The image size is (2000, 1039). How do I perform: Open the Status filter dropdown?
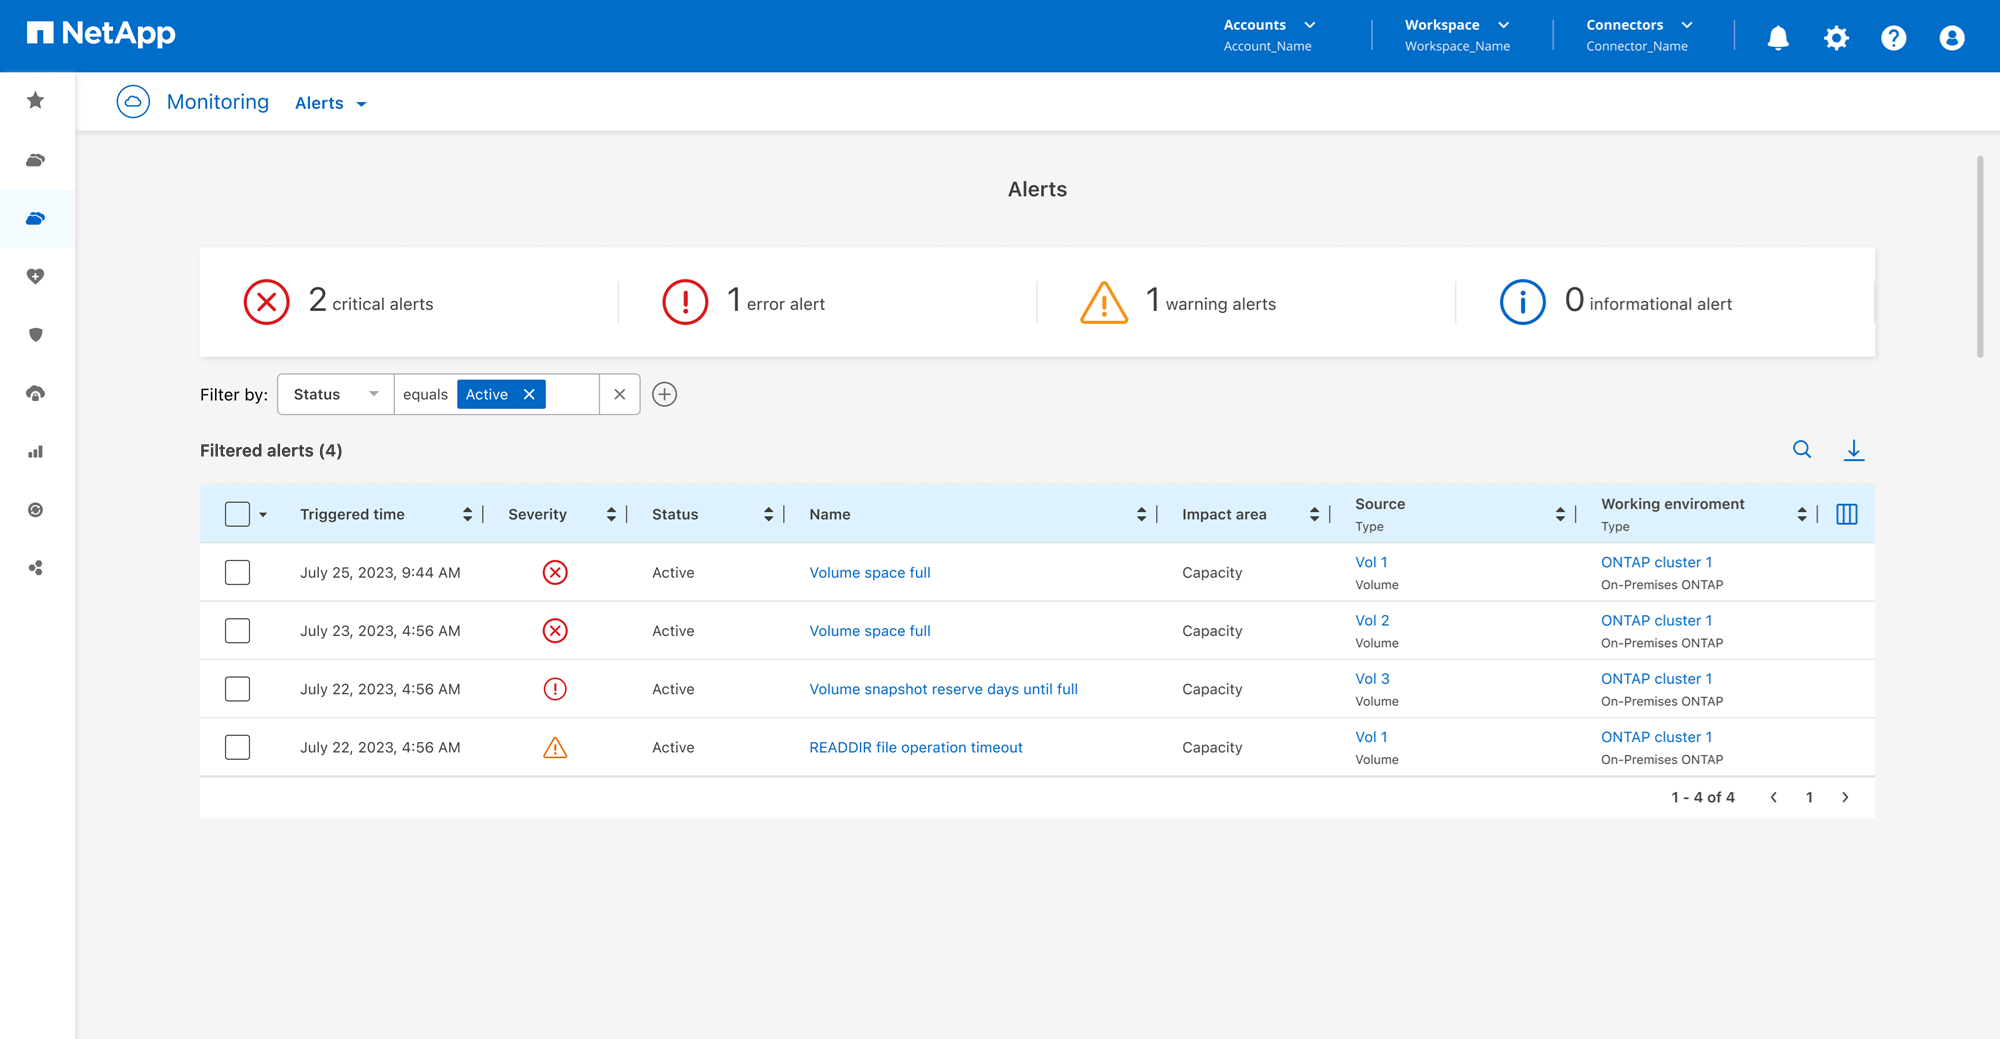point(335,394)
